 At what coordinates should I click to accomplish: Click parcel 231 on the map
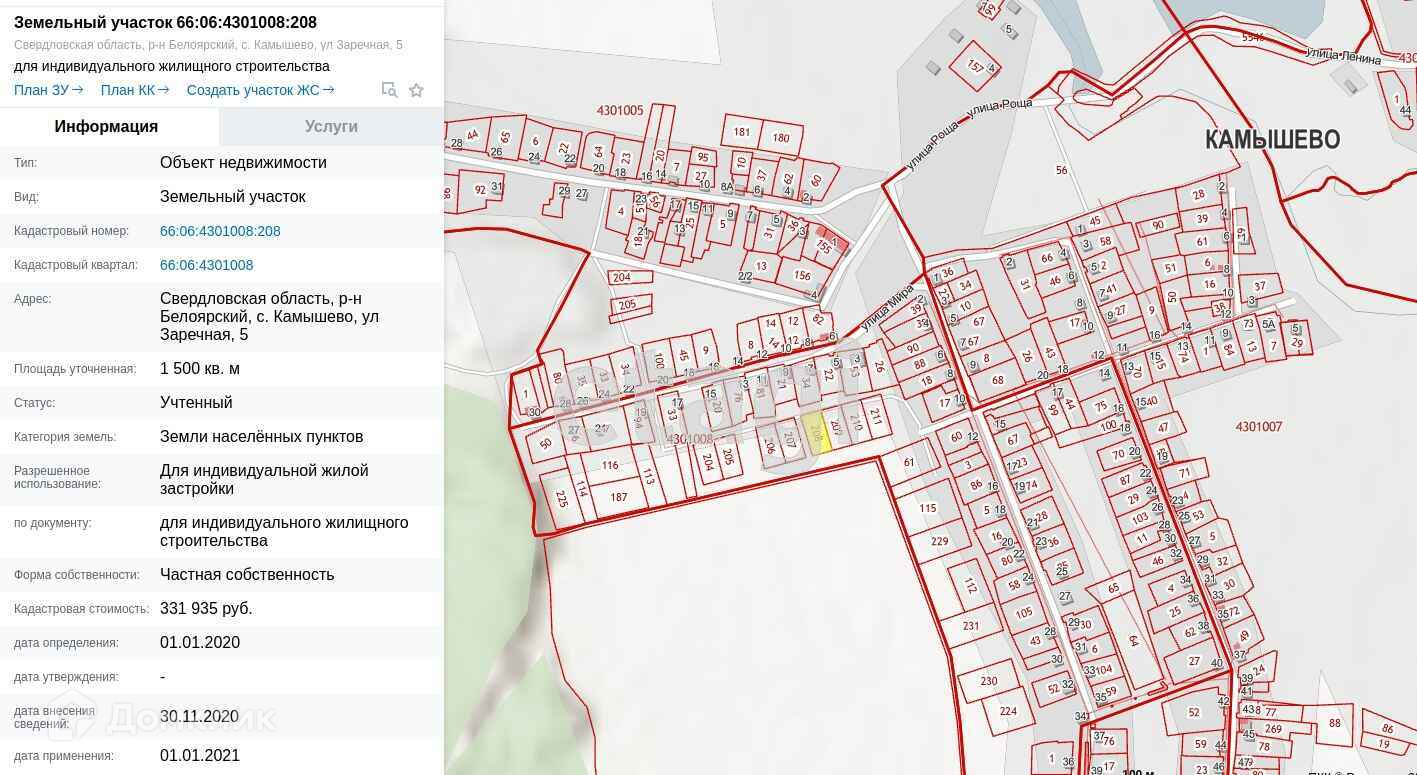[x=970, y=626]
